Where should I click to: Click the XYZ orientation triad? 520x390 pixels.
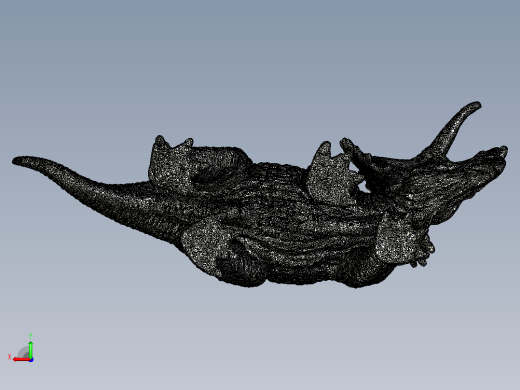(x=21, y=348)
